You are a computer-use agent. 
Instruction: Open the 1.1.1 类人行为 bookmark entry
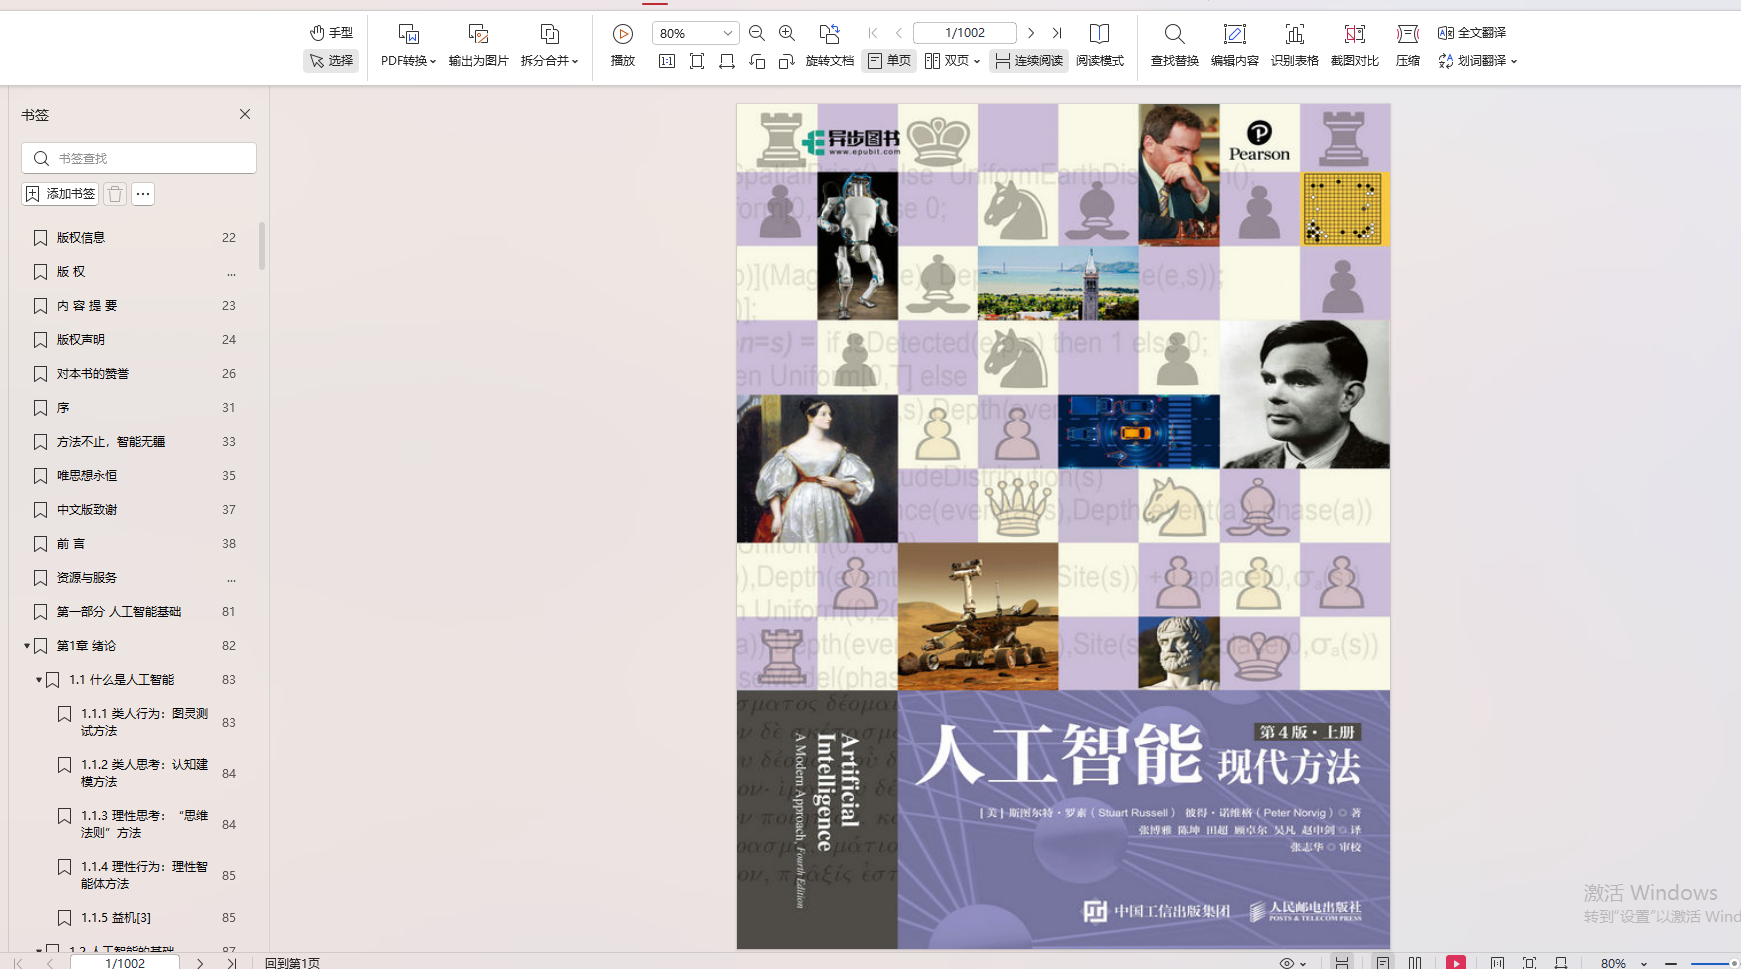[x=144, y=722]
